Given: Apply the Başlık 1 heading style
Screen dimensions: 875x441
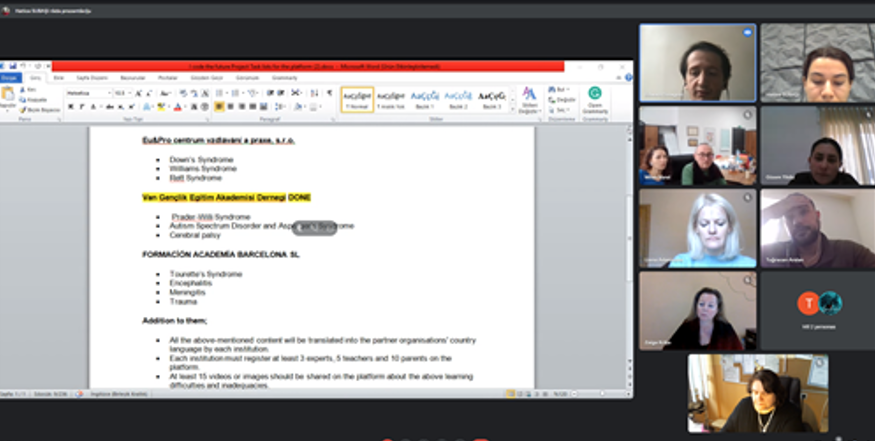Looking at the screenshot, I should point(425,98).
